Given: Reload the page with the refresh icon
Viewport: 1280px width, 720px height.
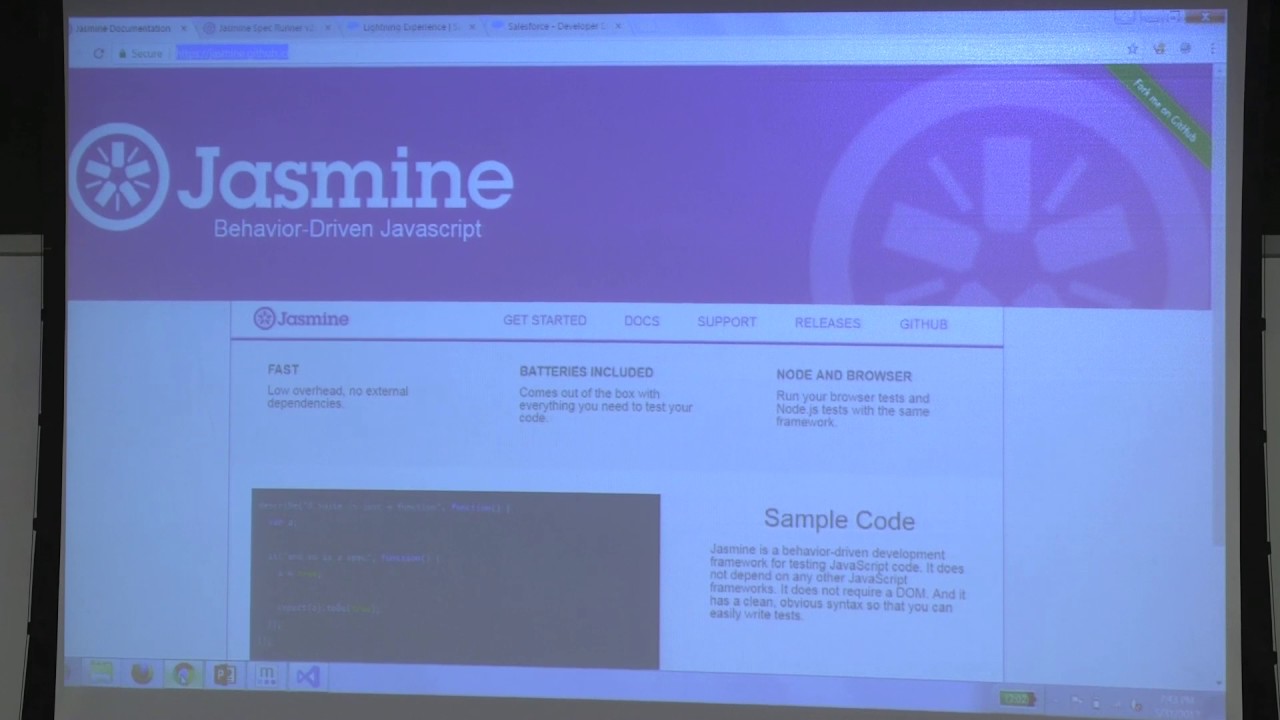Looking at the screenshot, I should click(x=98, y=53).
